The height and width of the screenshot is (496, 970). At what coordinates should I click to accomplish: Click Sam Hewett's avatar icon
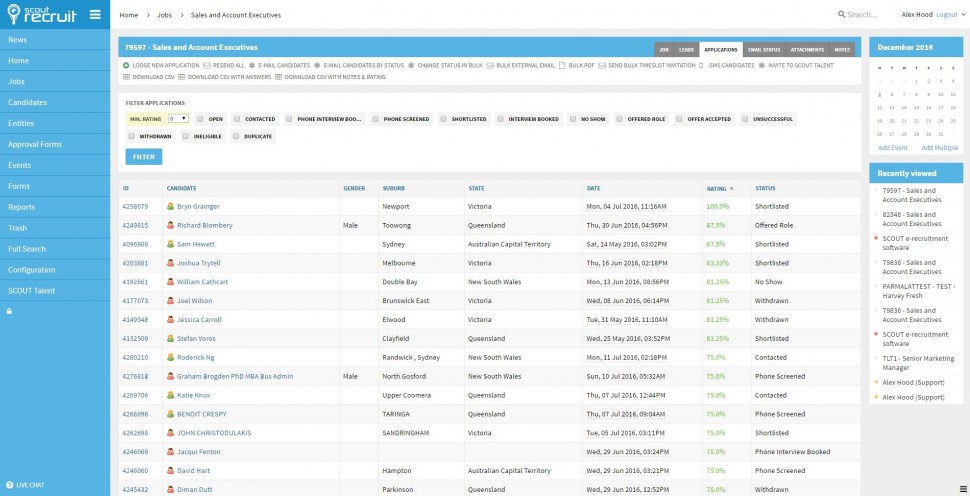pyautogui.click(x=170, y=244)
